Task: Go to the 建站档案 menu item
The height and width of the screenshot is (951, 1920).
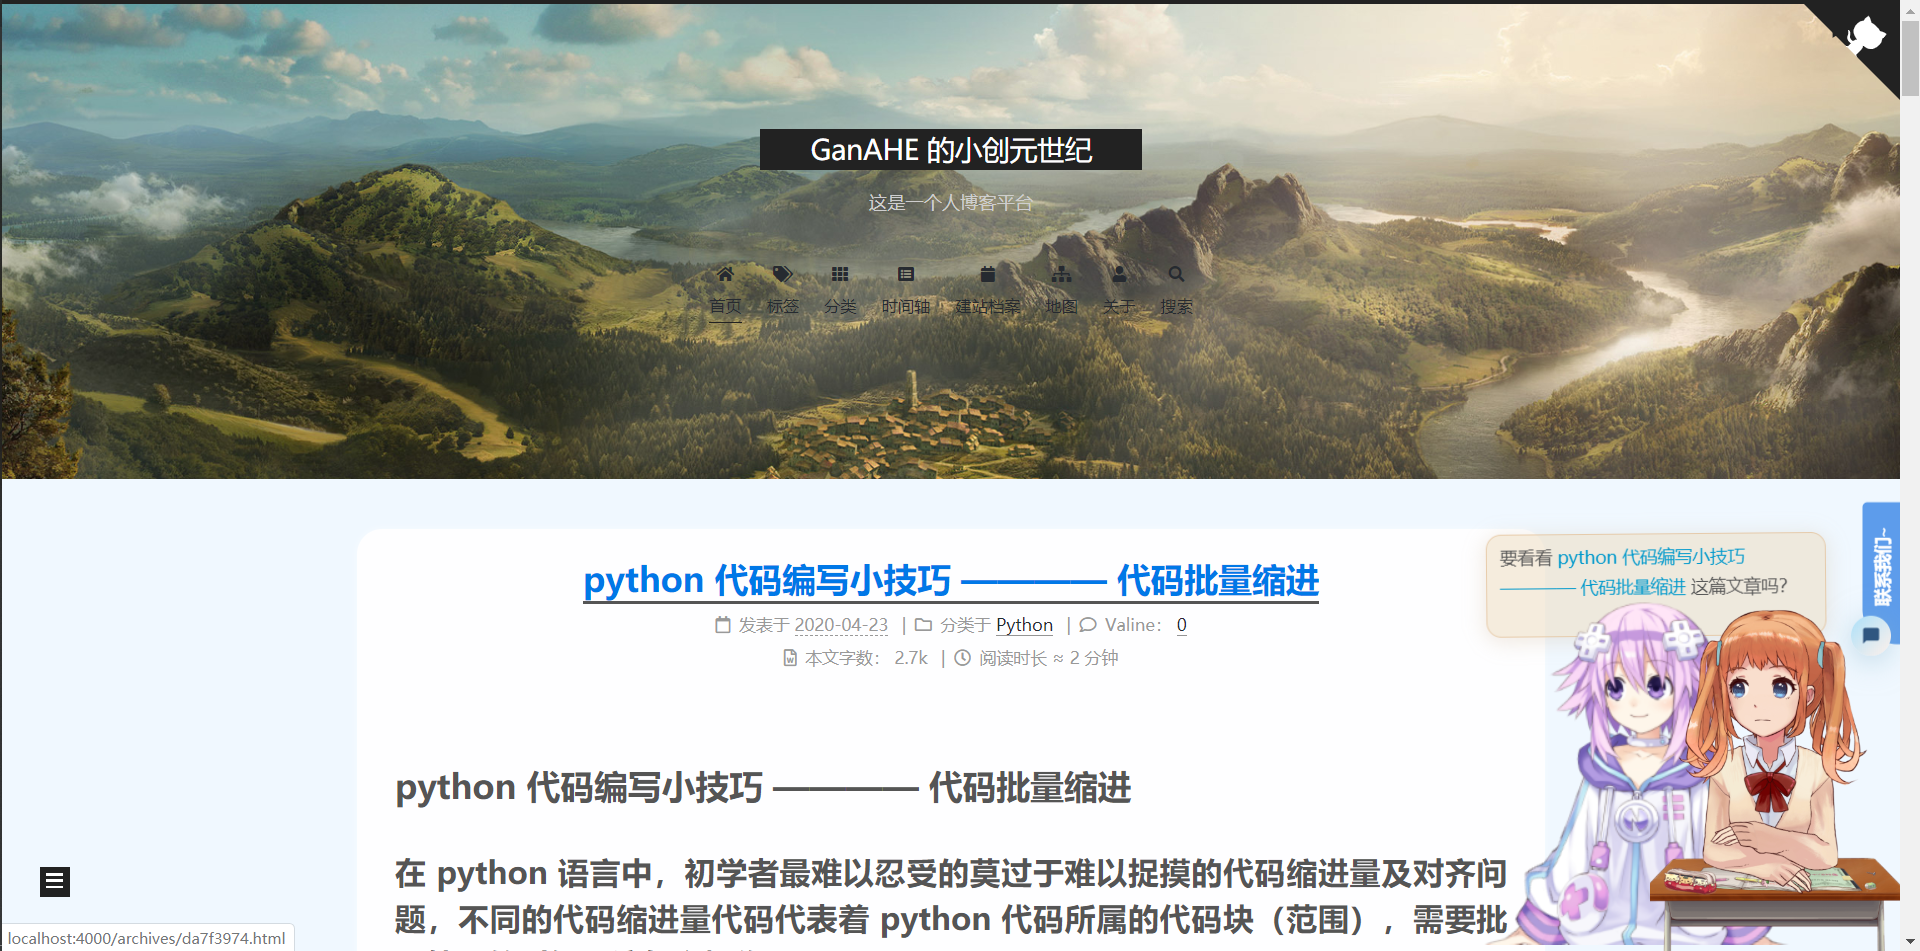Action: (x=987, y=307)
